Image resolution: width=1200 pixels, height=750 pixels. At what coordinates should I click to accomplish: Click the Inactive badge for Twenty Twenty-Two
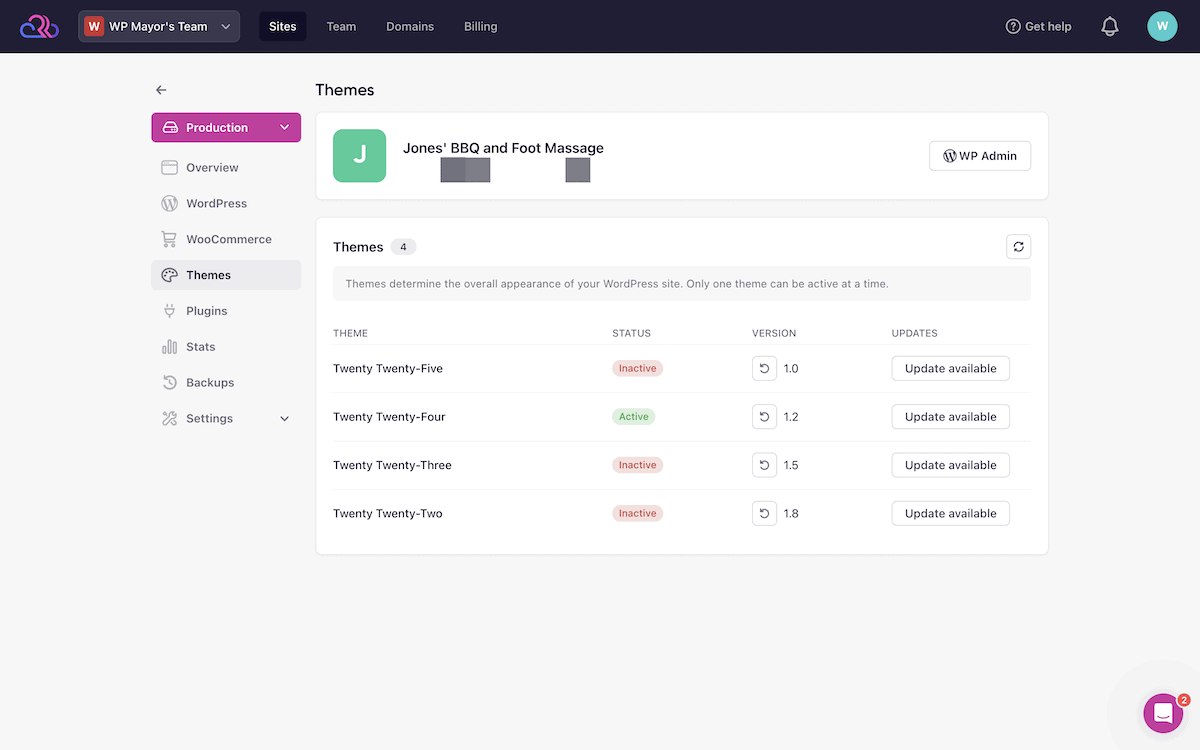(638, 513)
